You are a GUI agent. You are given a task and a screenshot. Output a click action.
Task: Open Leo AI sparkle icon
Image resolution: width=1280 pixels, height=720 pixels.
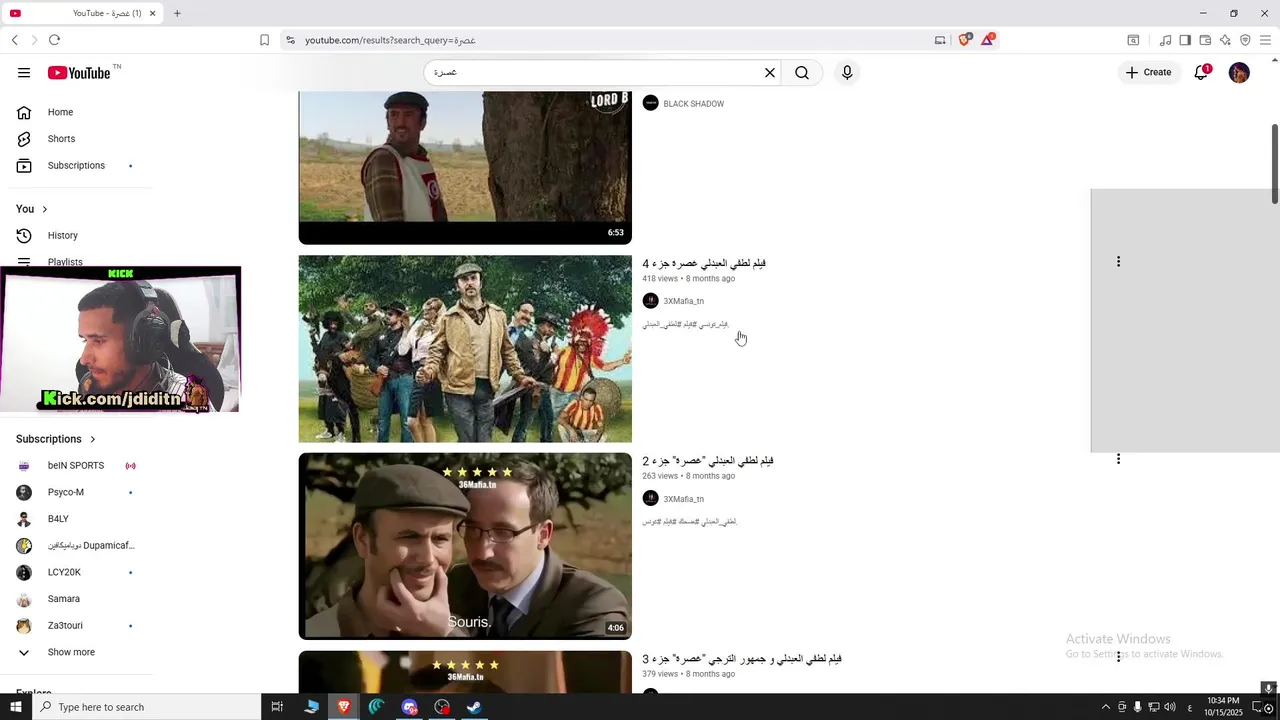[x=1225, y=40]
